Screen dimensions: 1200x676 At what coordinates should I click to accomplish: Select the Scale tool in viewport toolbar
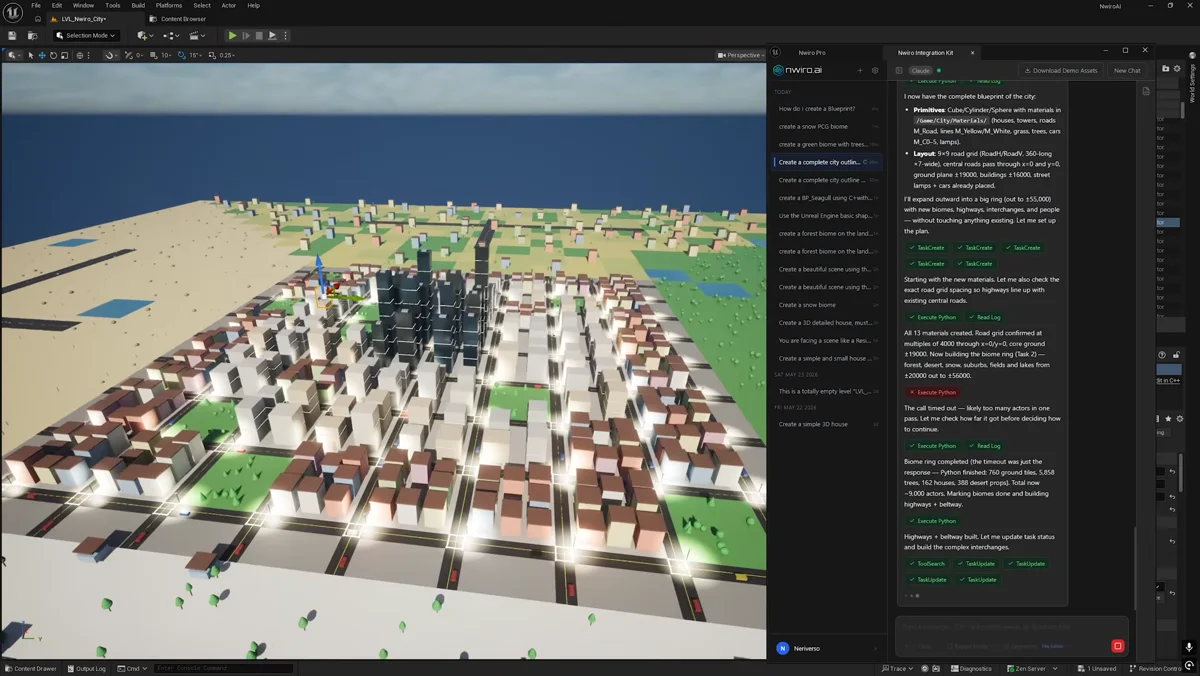[x=64, y=55]
